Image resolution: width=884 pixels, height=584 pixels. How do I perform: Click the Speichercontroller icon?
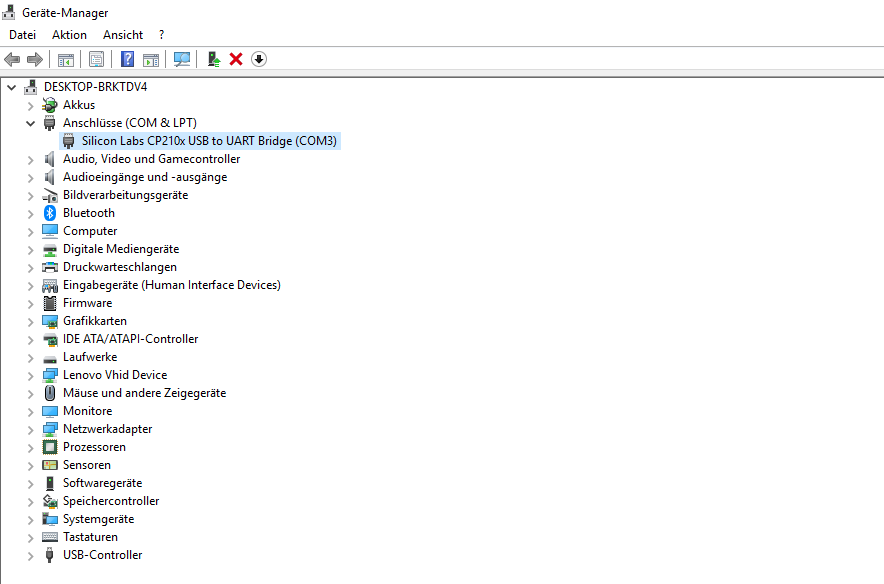click(50, 501)
